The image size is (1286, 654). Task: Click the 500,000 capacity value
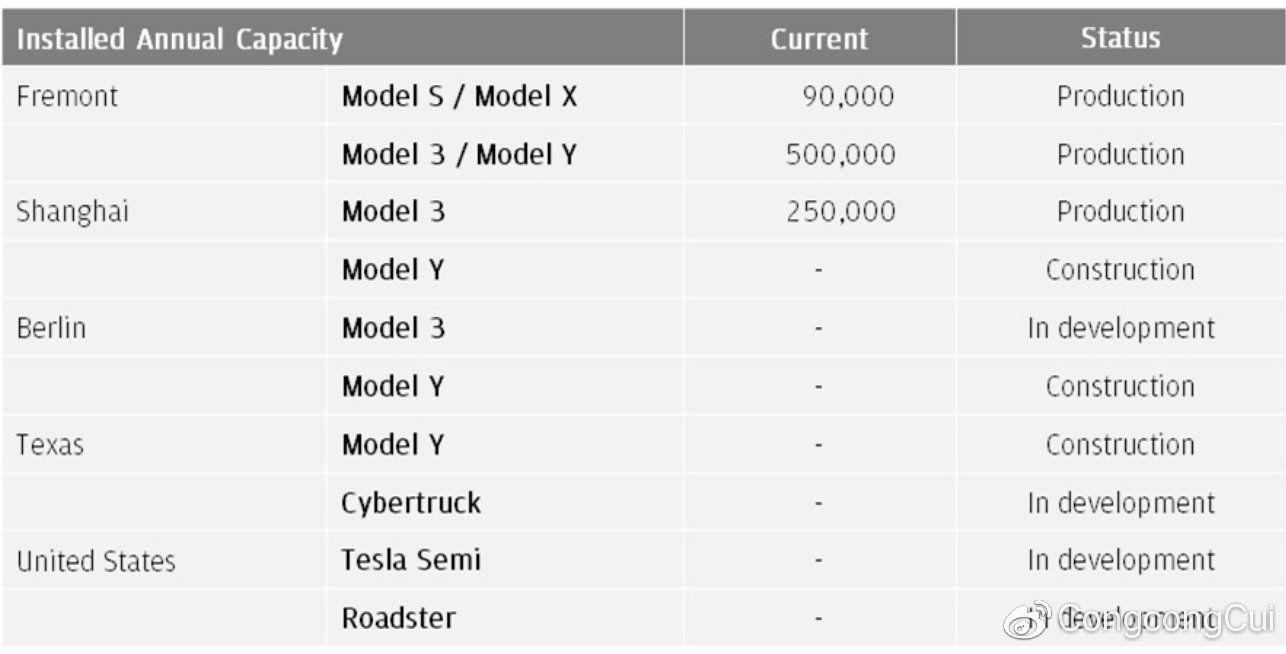tap(841, 155)
